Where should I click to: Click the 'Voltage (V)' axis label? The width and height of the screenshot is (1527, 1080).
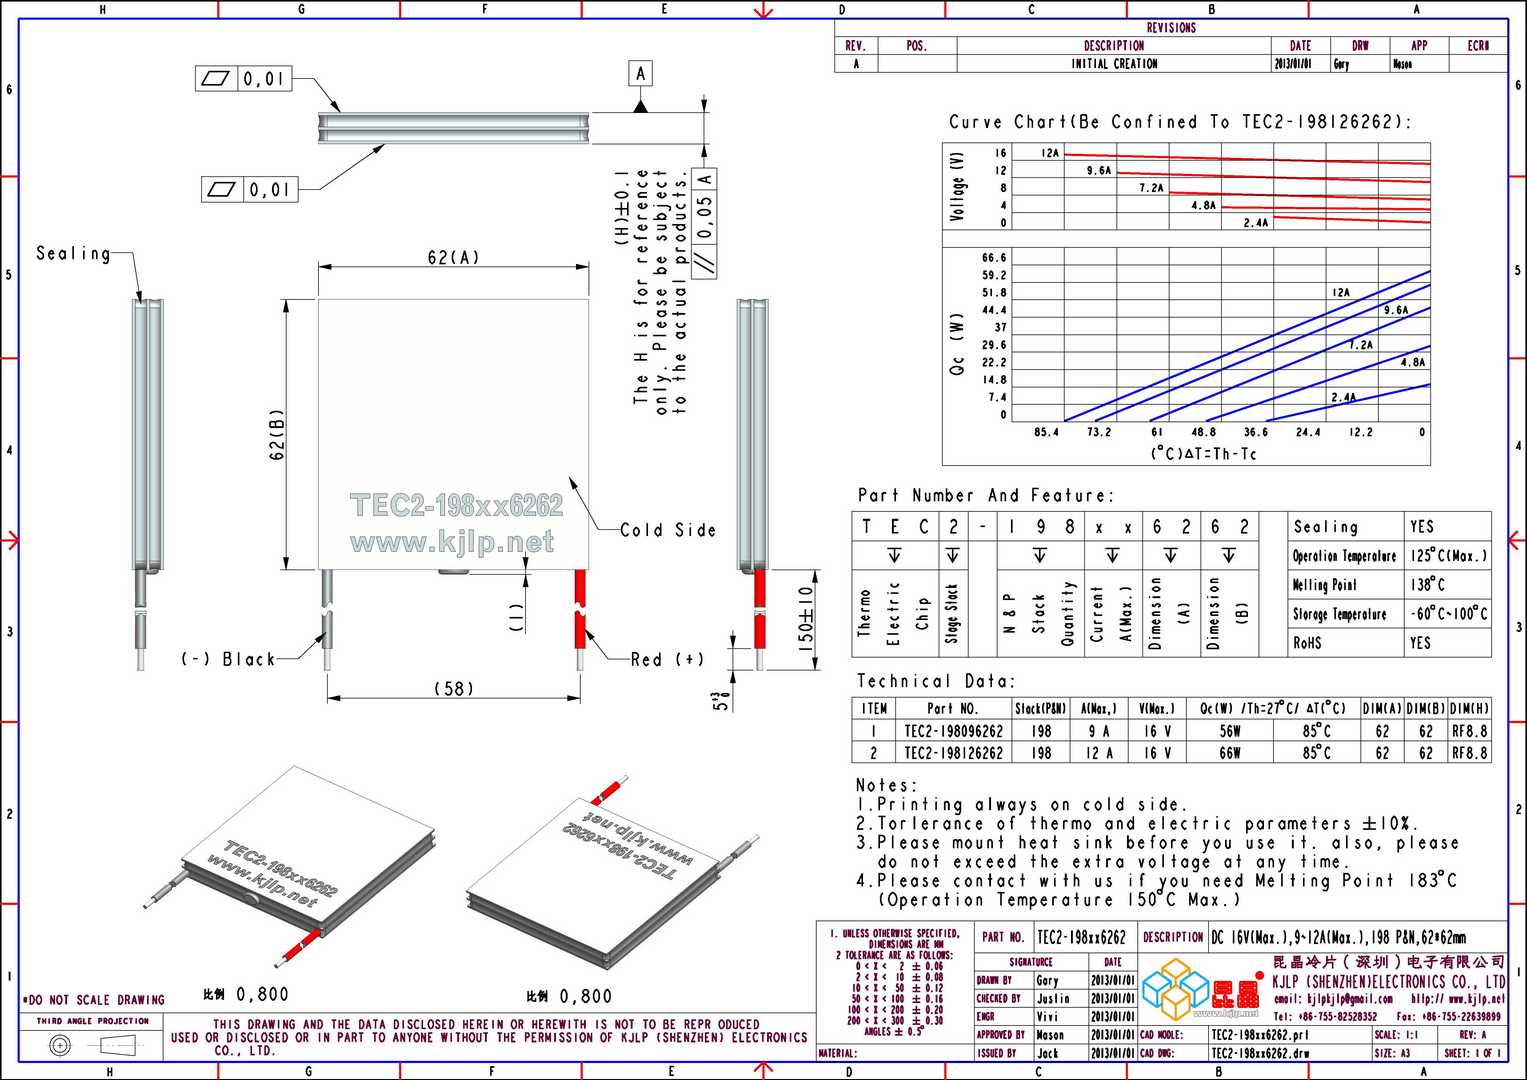[x=958, y=186]
